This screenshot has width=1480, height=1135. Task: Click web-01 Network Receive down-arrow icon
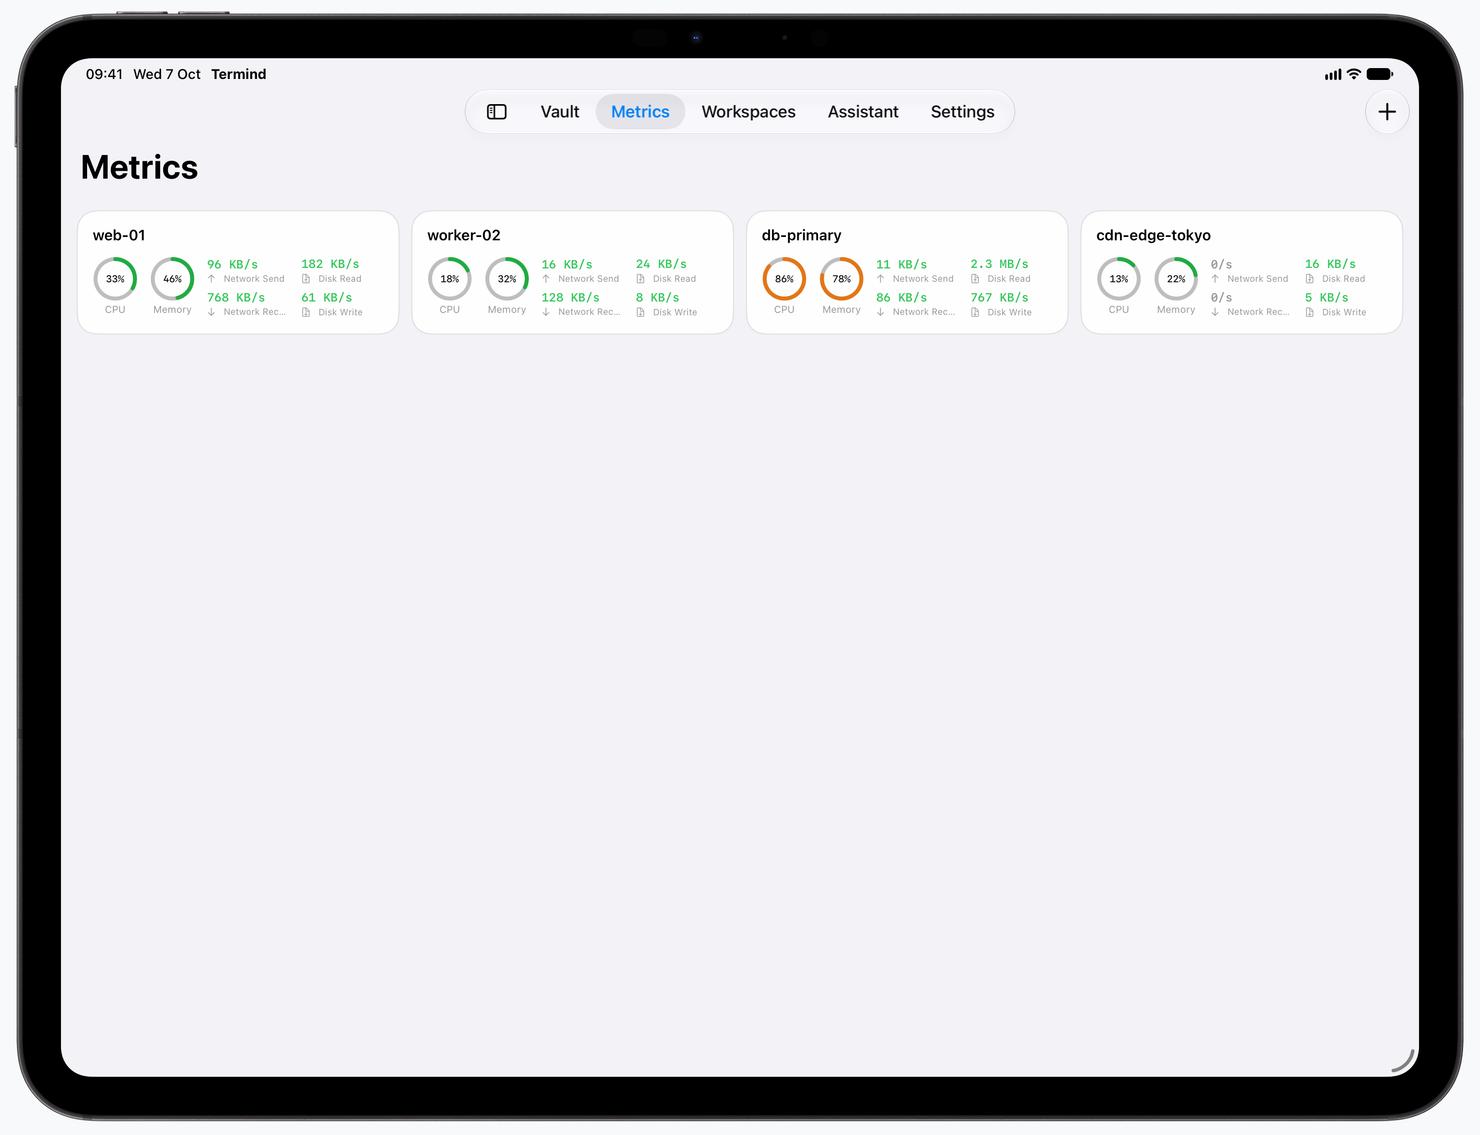coord(211,312)
